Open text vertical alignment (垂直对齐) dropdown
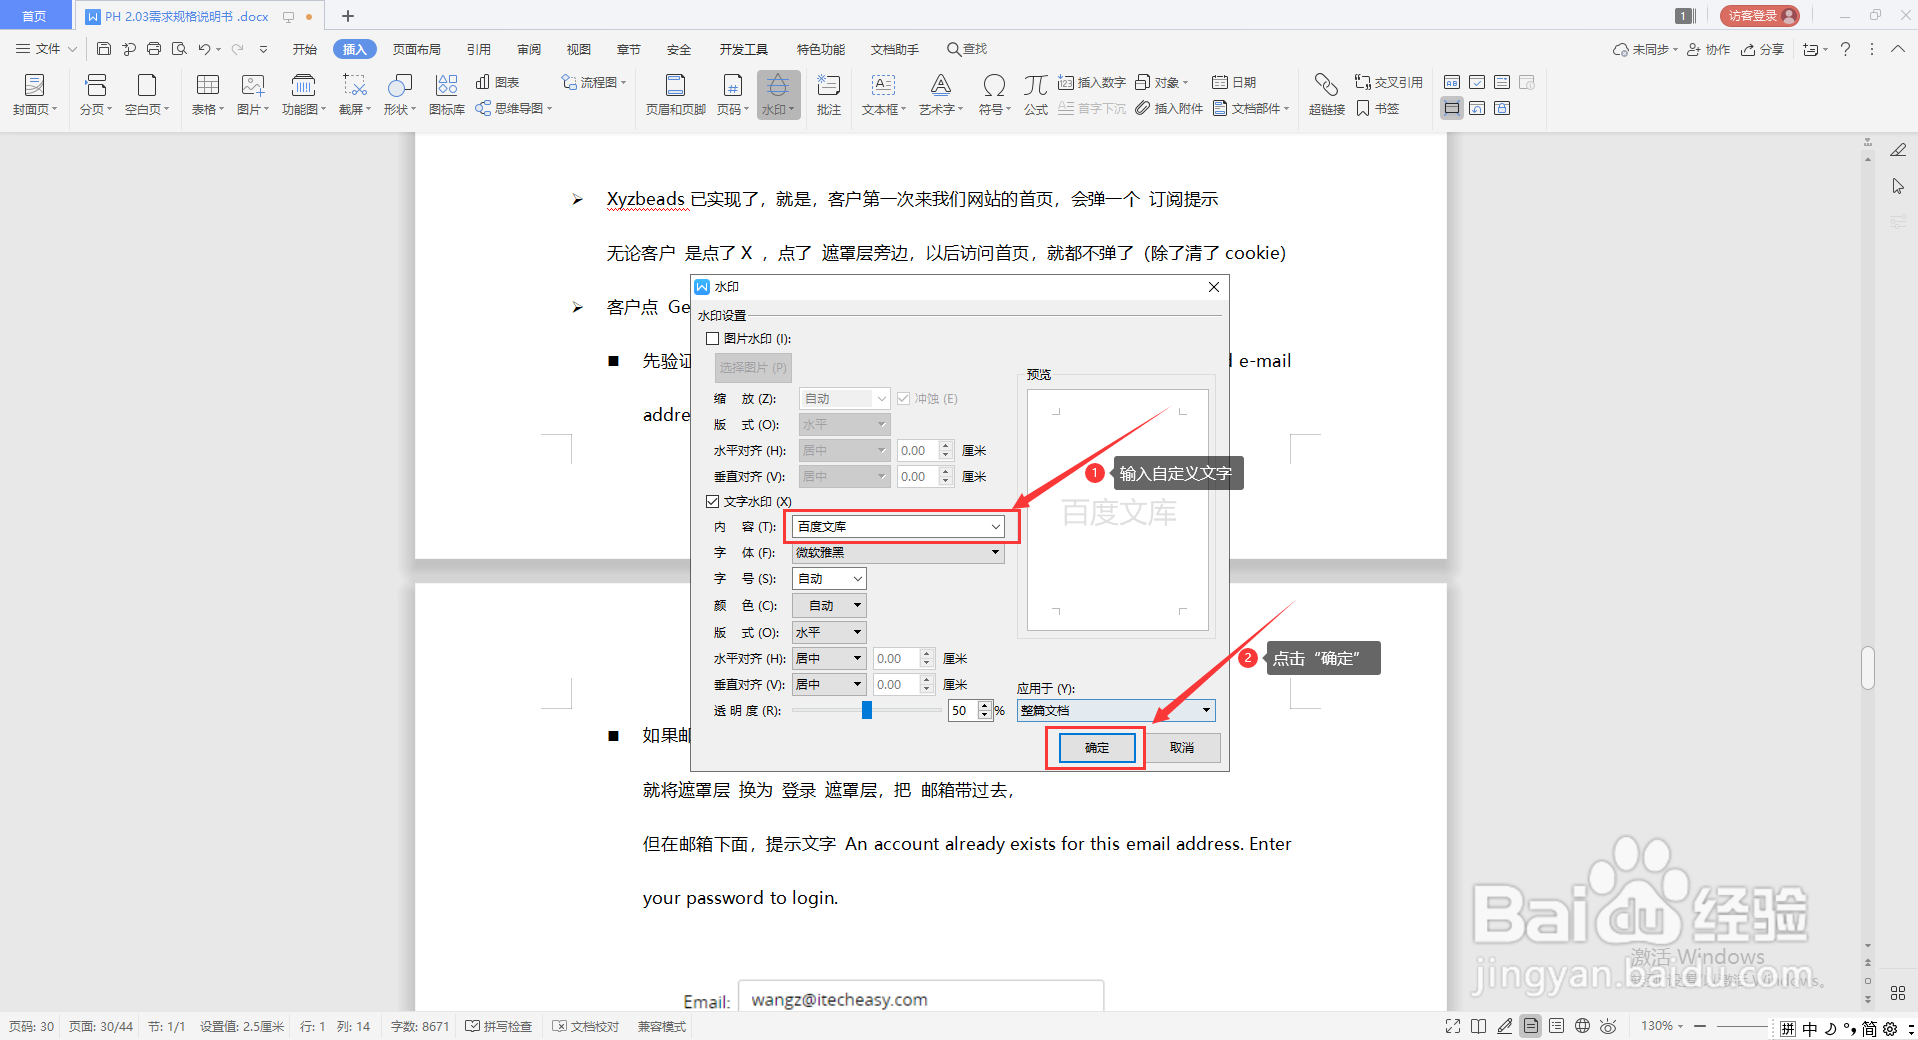This screenshot has width=1918, height=1040. coord(829,685)
